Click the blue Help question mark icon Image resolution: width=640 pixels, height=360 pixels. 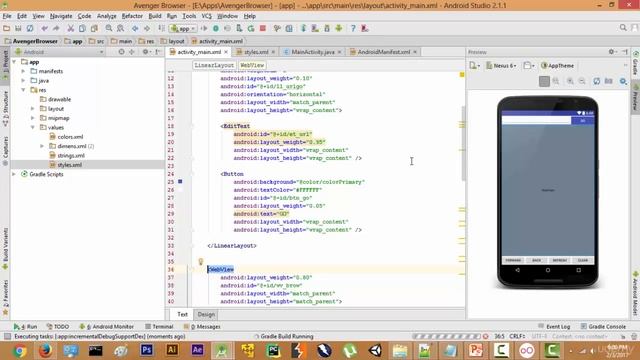(353, 29)
